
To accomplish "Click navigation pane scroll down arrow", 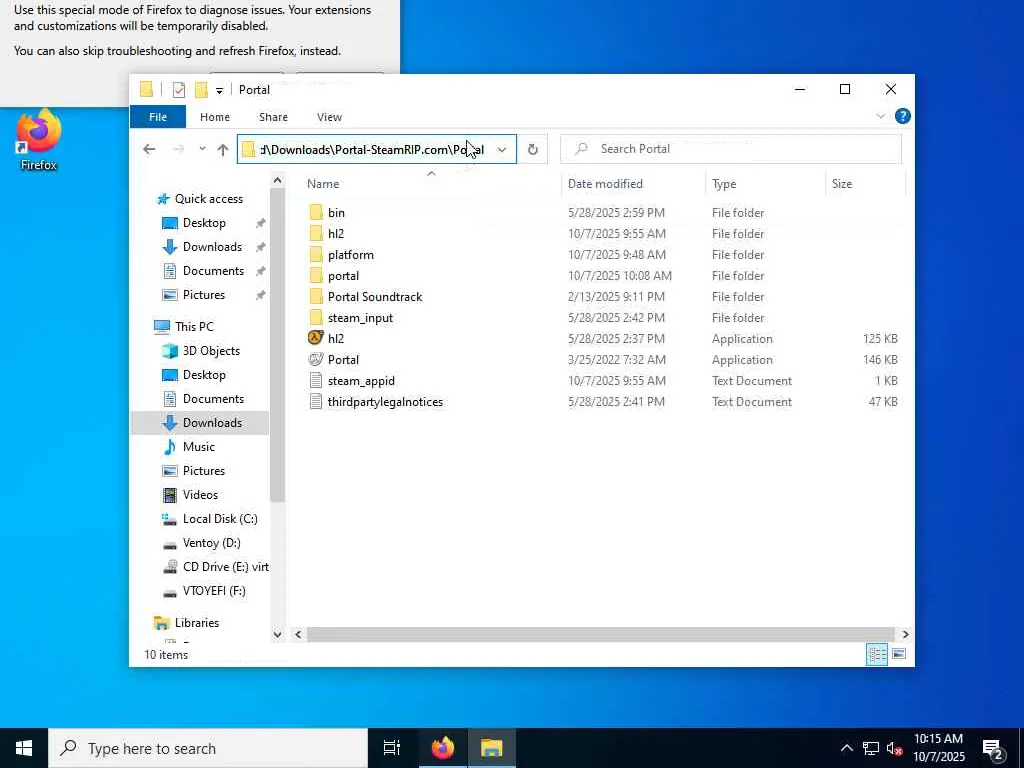I will click(278, 634).
